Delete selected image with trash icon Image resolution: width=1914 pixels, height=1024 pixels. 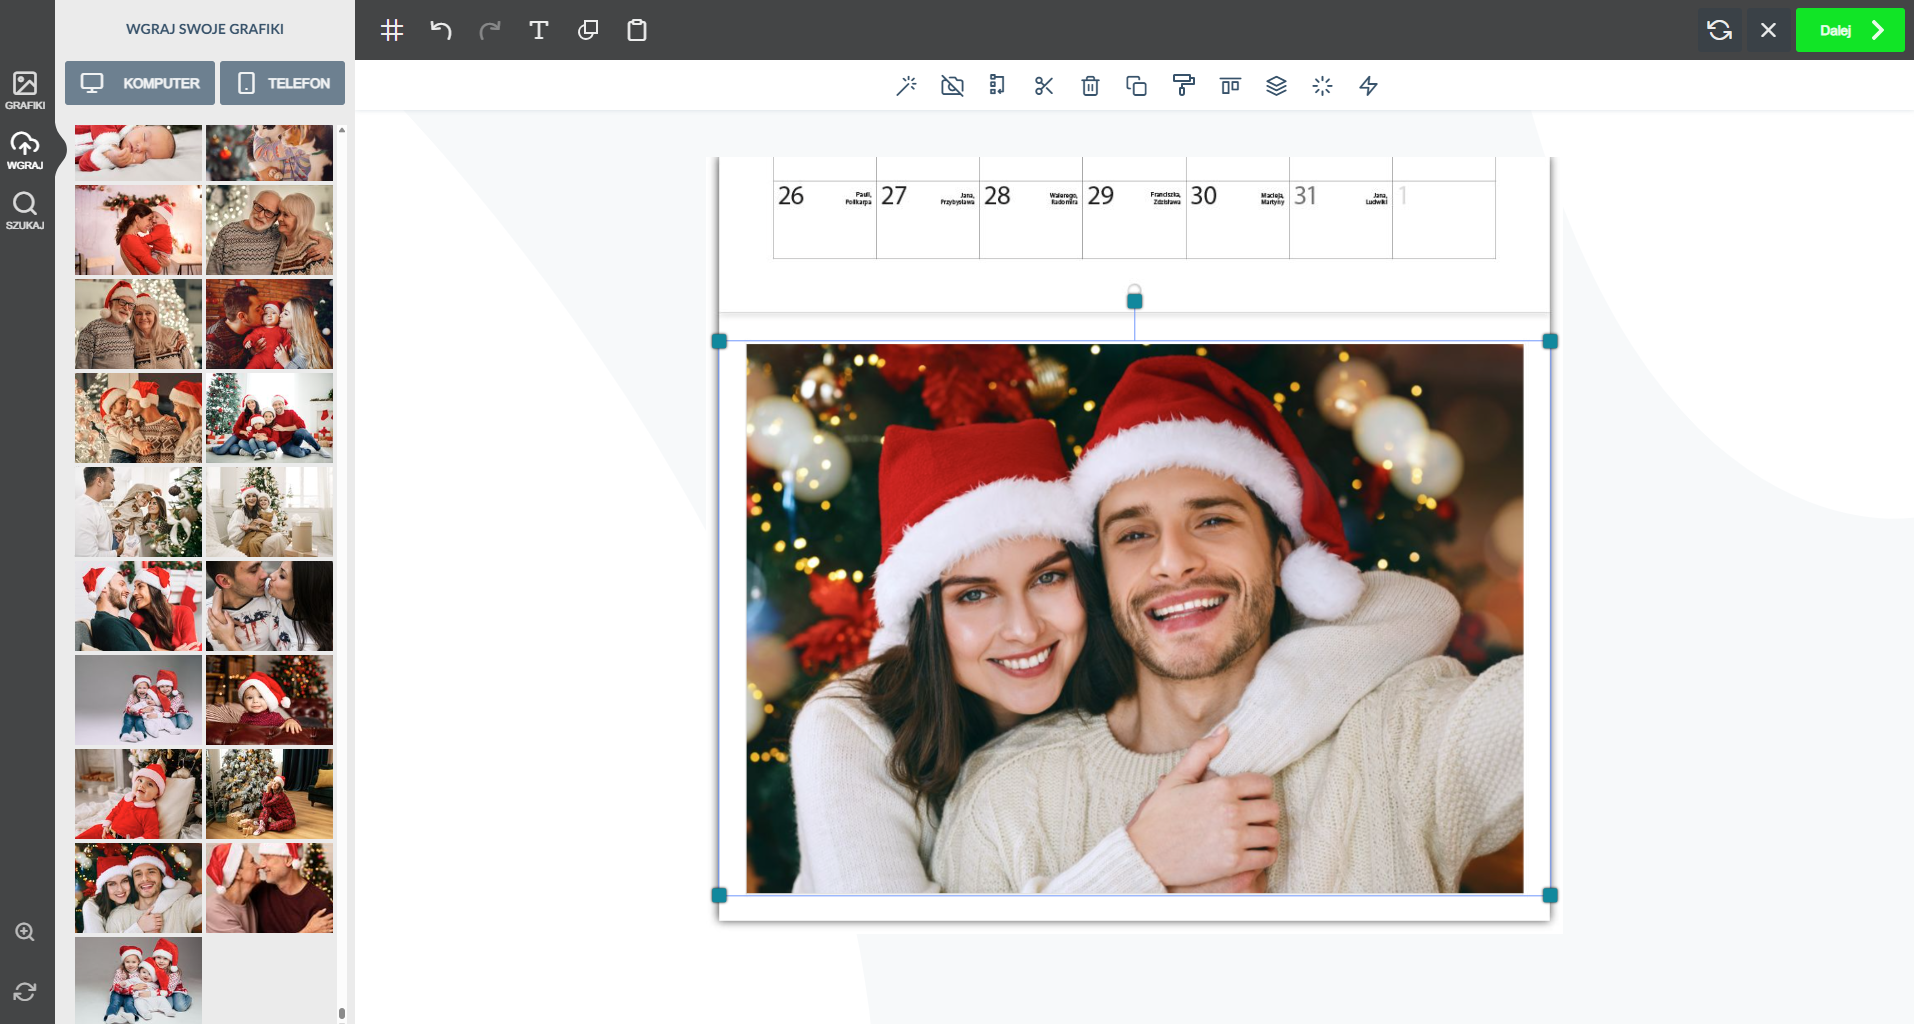[x=1090, y=86]
